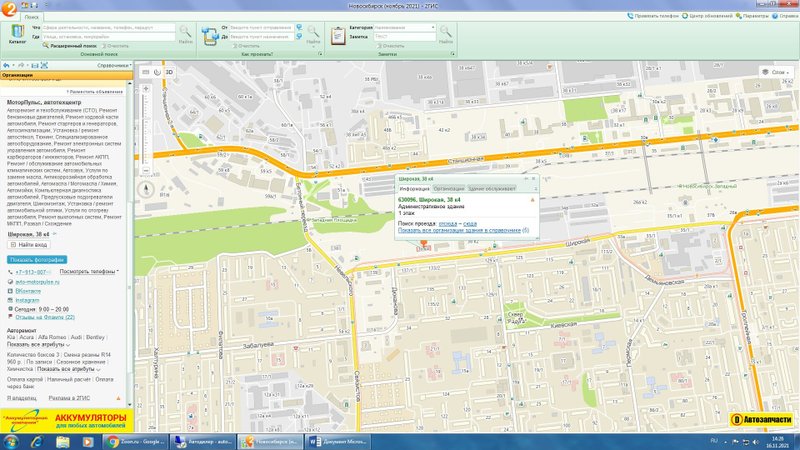Click the main search Найти magnifier icon
Image resolution: width=800 pixels, height=450 pixels.
(x=185, y=32)
